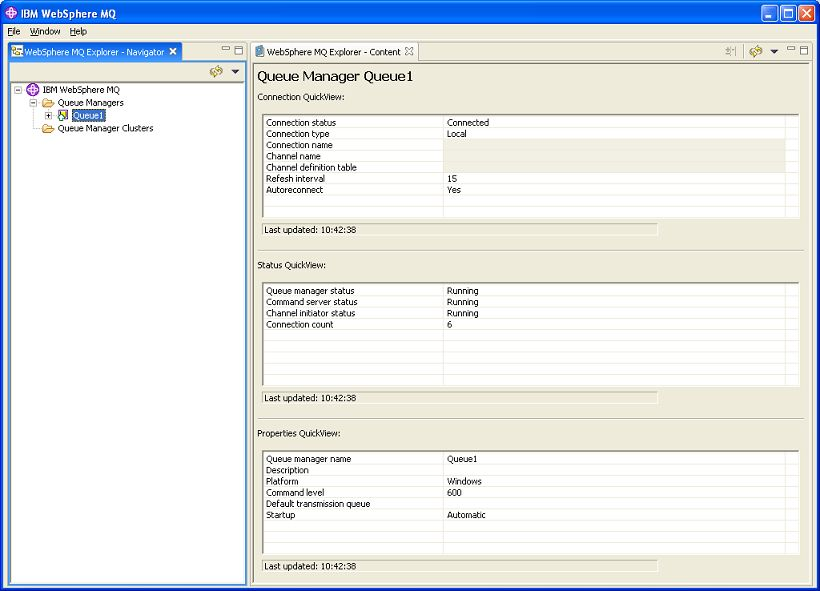This screenshot has height=591, width=820.
Task: Click the Connection name row label
Action: (x=299, y=145)
